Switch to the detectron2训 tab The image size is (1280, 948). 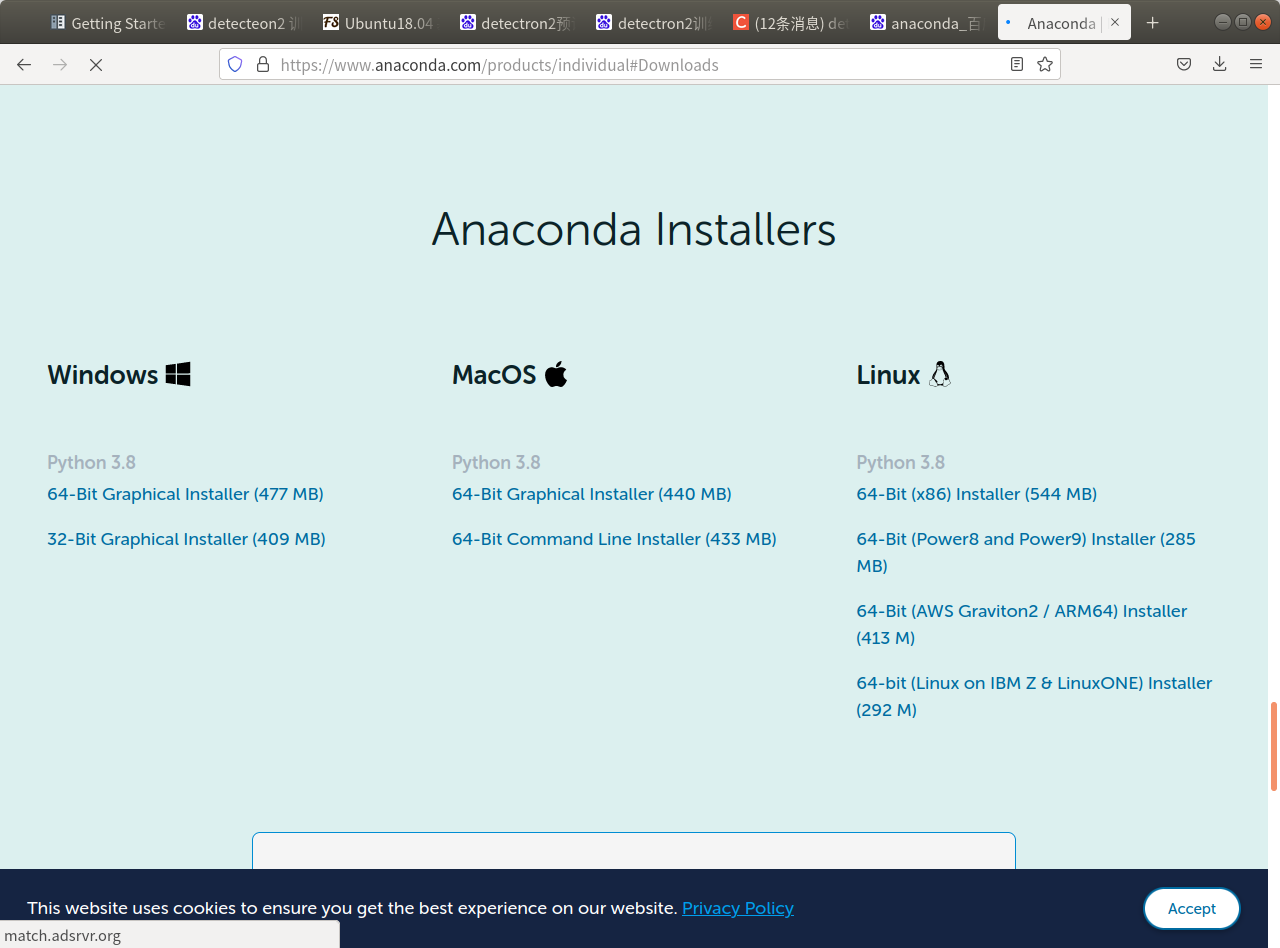pos(655,22)
